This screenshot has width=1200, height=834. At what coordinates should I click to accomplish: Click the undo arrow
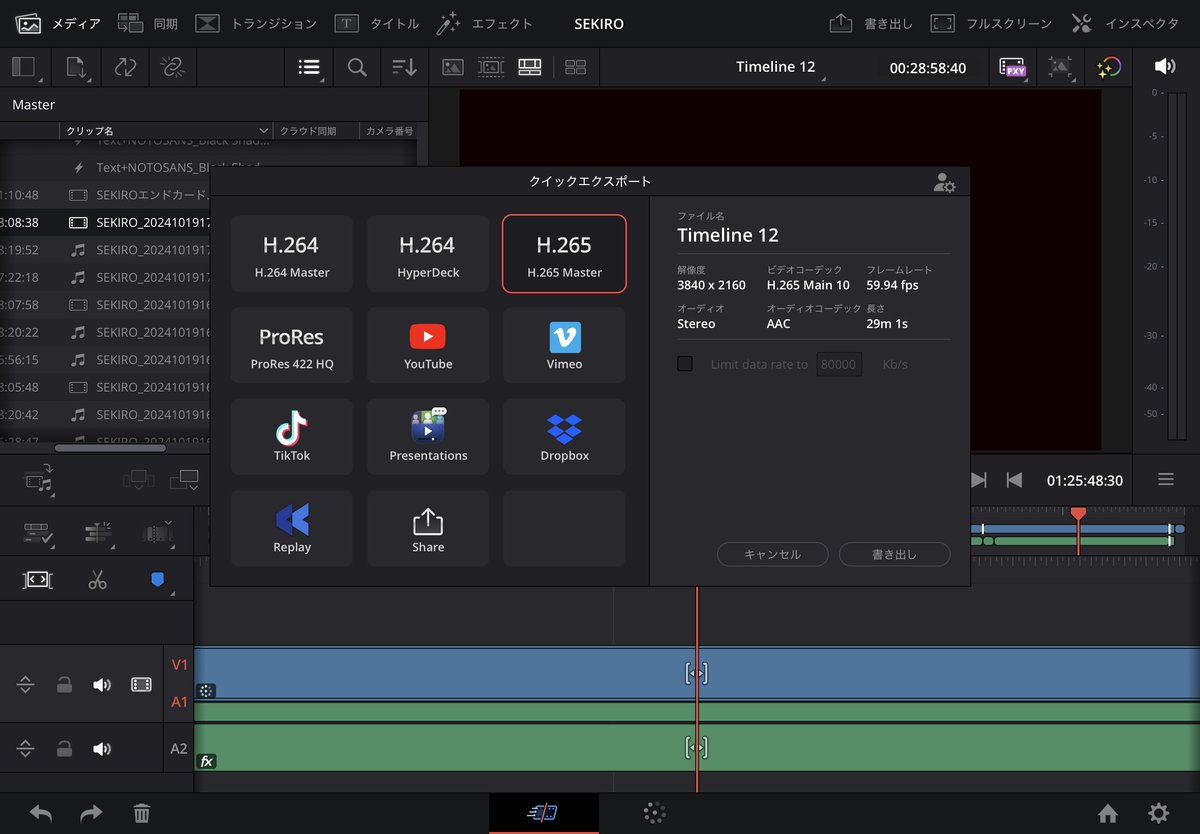coord(41,813)
